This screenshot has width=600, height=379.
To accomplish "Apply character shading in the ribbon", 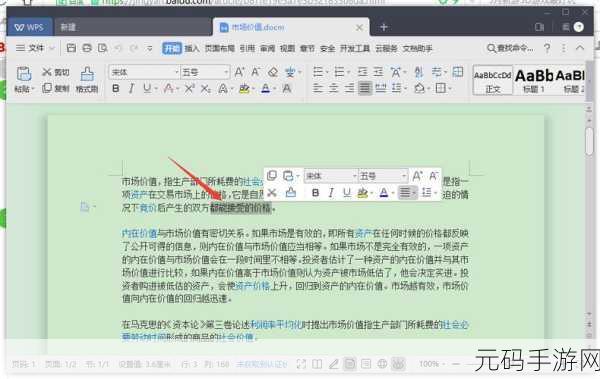I will point(287,88).
